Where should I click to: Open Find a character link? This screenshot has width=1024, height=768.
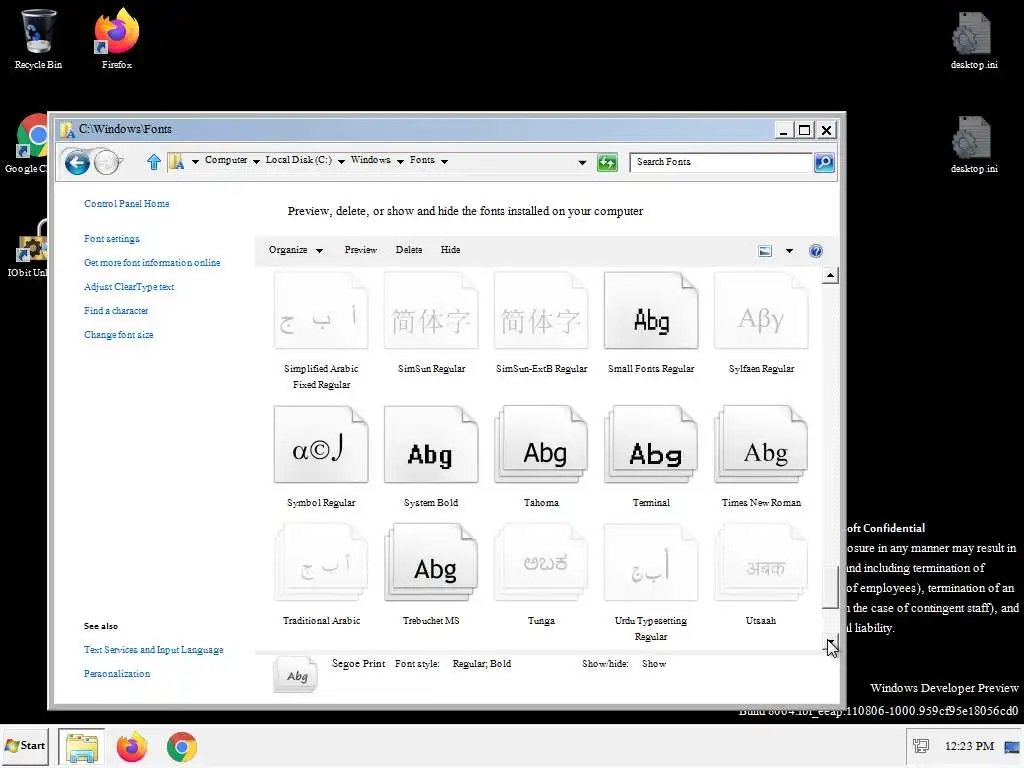click(x=116, y=311)
